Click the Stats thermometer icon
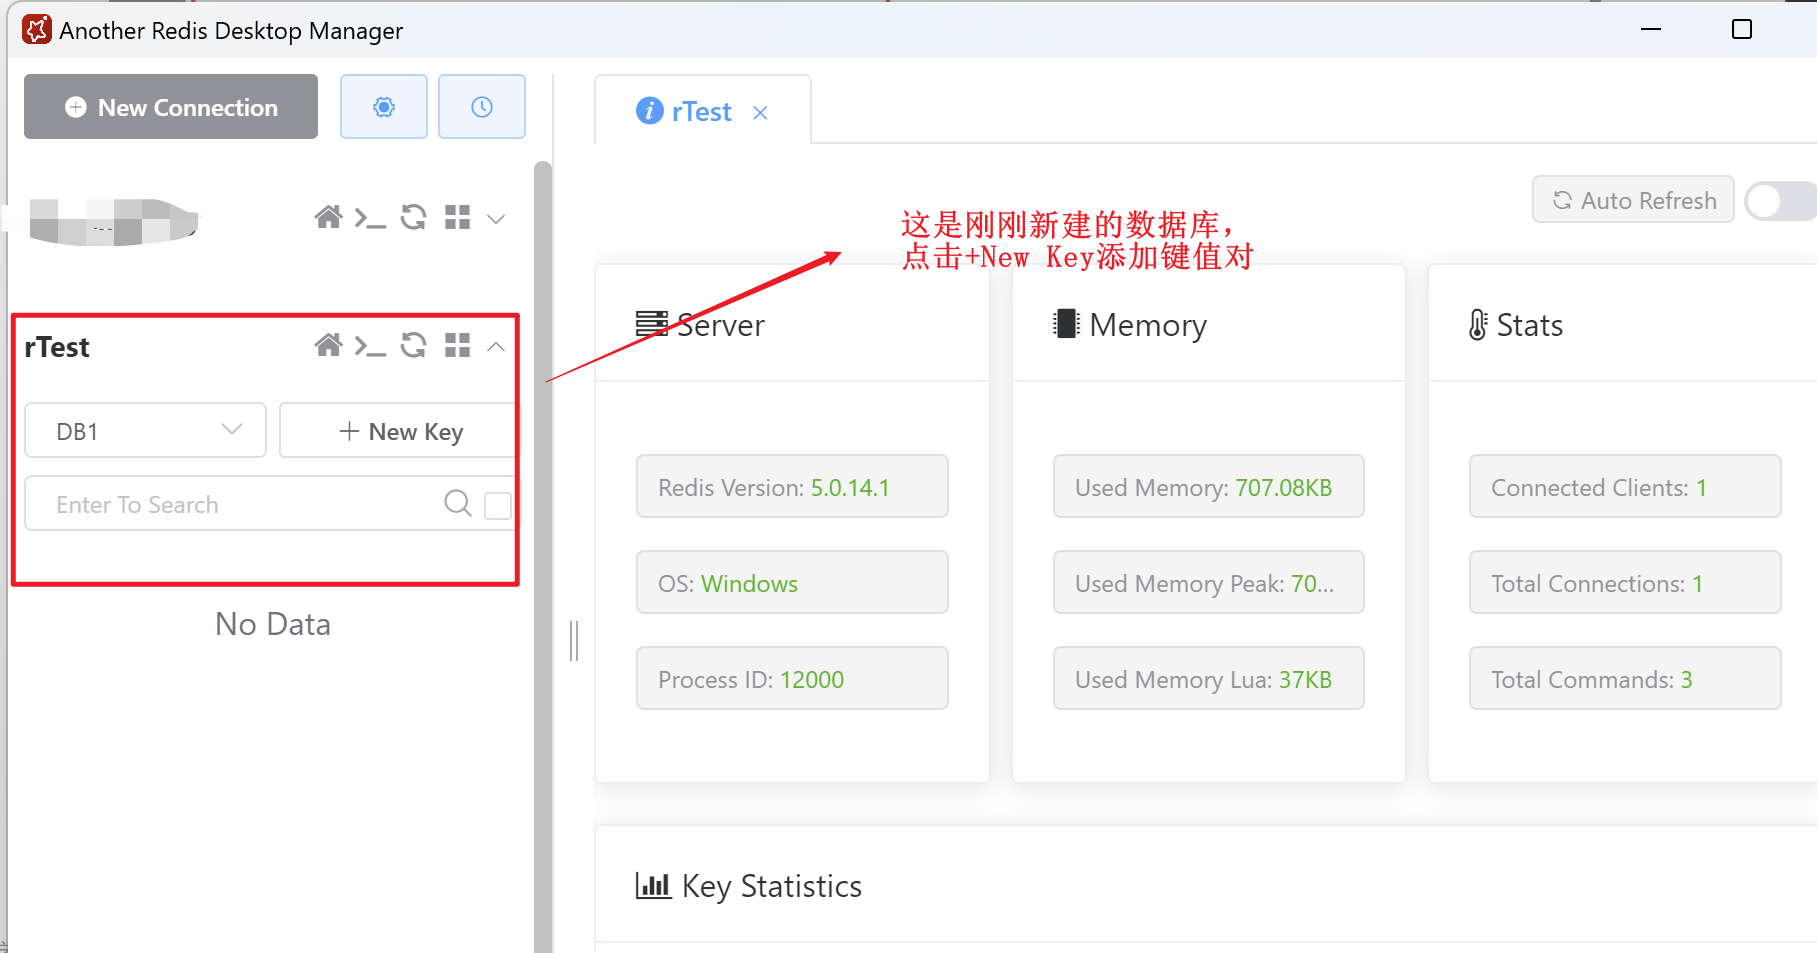The width and height of the screenshot is (1817, 953). click(x=1478, y=324)
